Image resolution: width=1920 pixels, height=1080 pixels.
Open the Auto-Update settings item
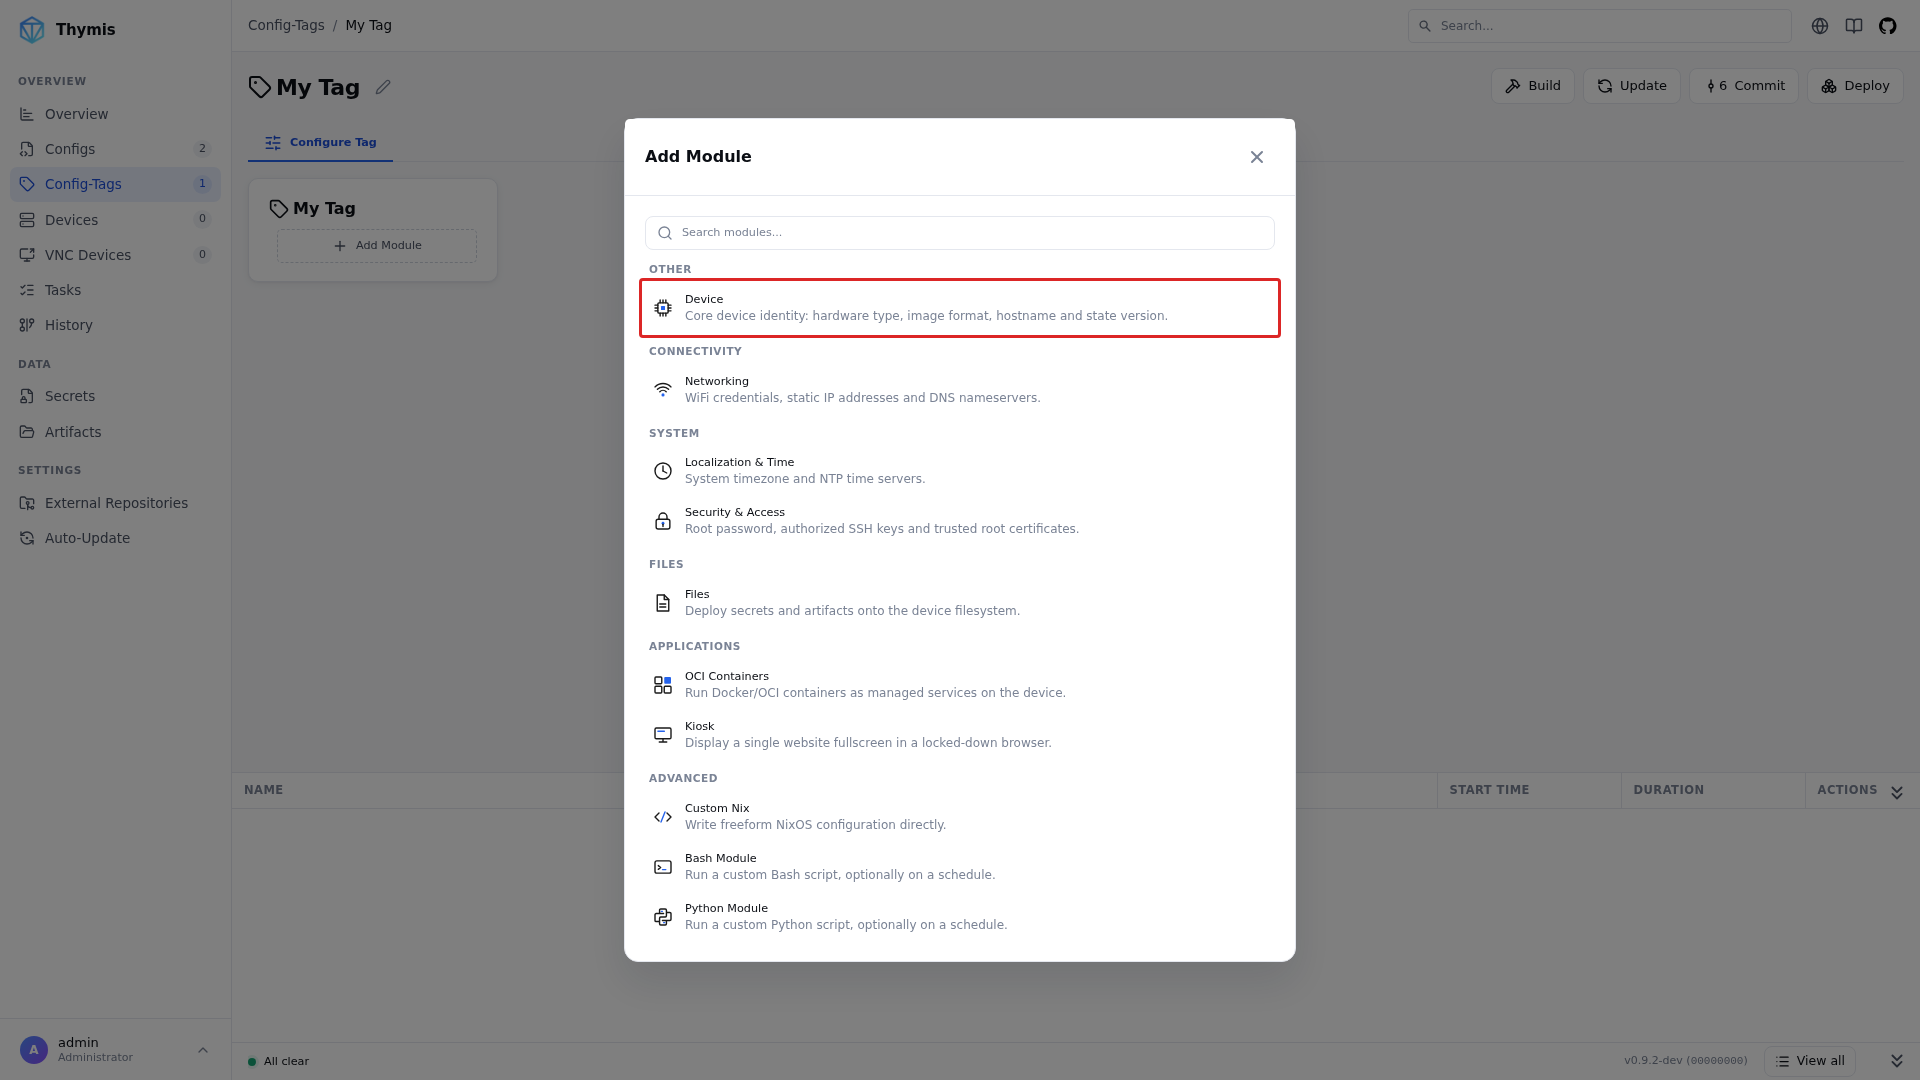[x=115, y=538]
